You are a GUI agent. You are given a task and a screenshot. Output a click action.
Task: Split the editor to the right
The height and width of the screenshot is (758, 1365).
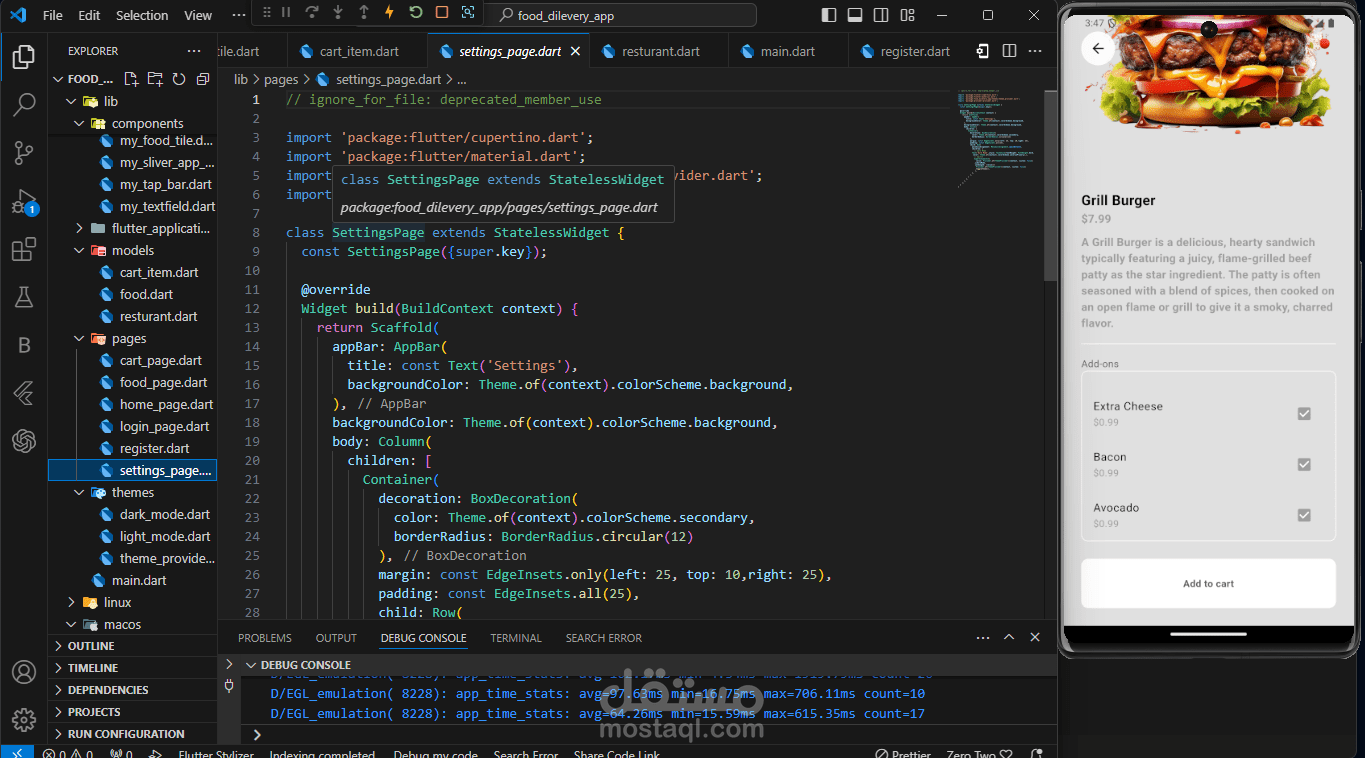coord(1010,51)
